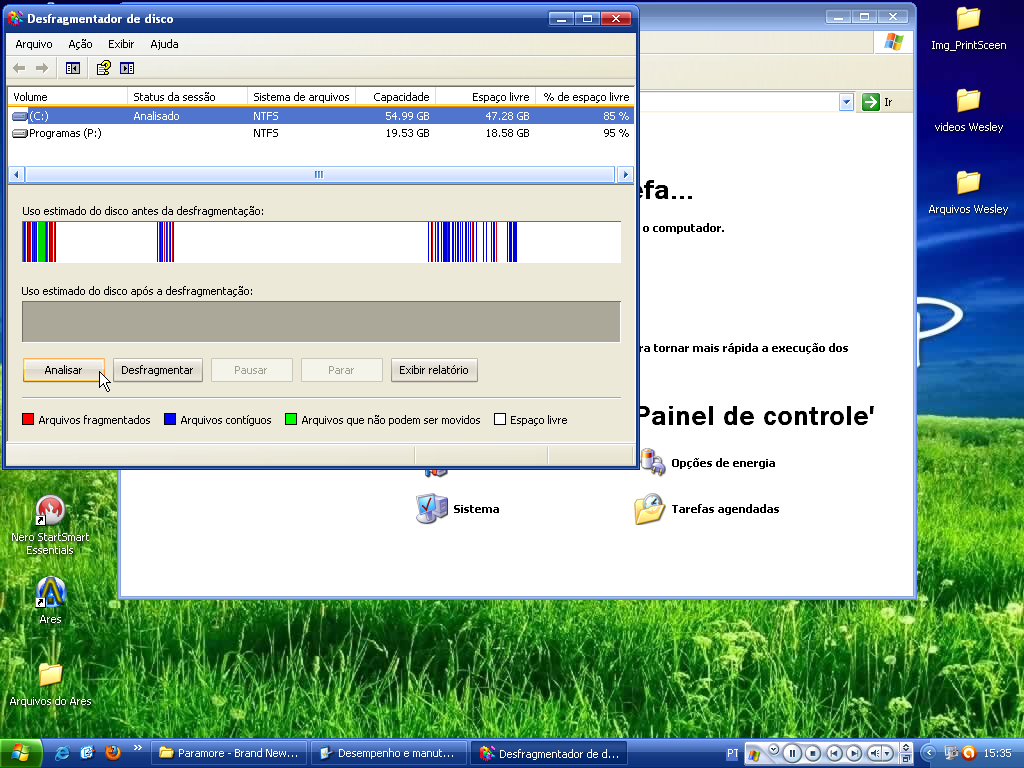Select the Programas (P:) volume row

pyautogui.click(x=65, y=133)
